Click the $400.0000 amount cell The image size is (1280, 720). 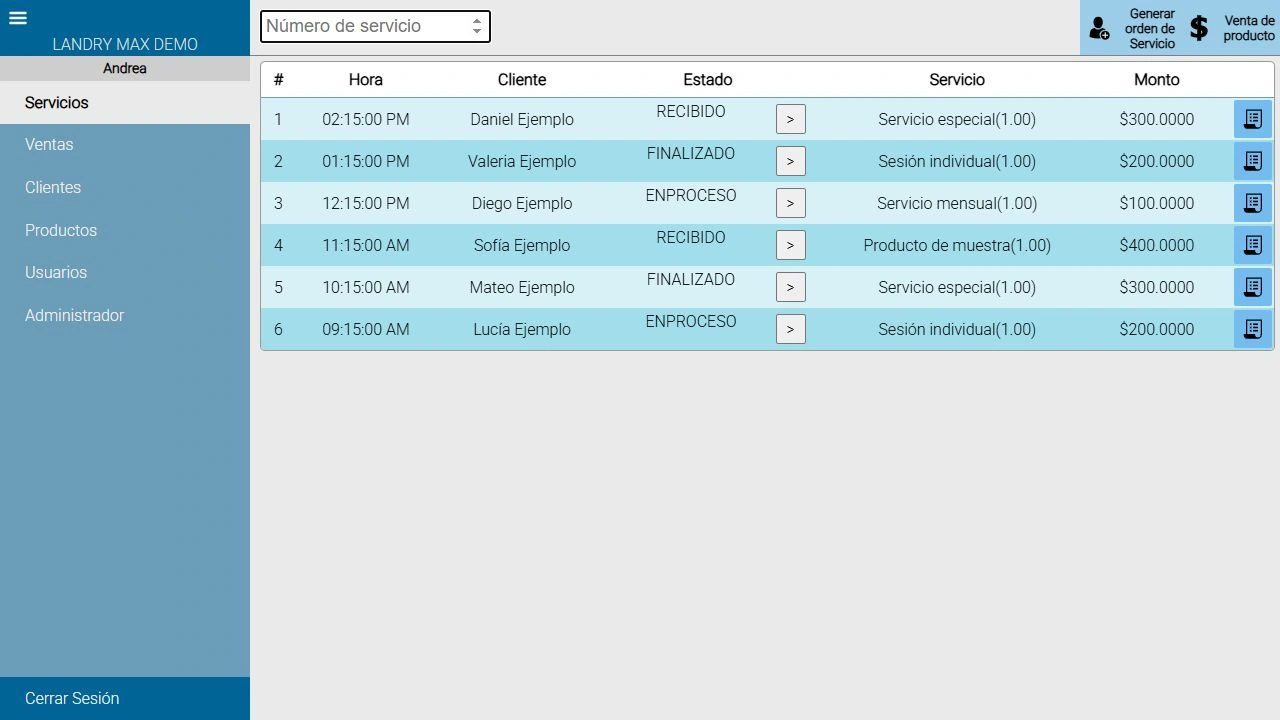(x=1157, y=245)
